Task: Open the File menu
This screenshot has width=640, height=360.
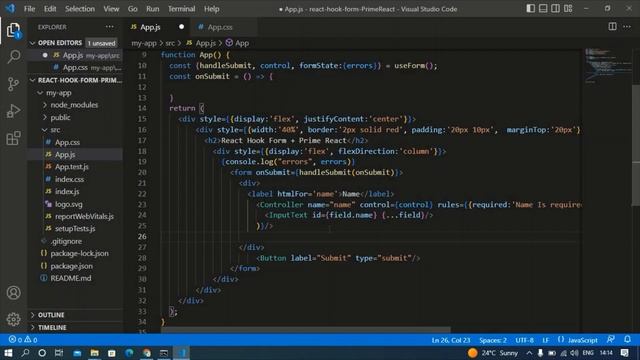Action: [x=29, y=9]
